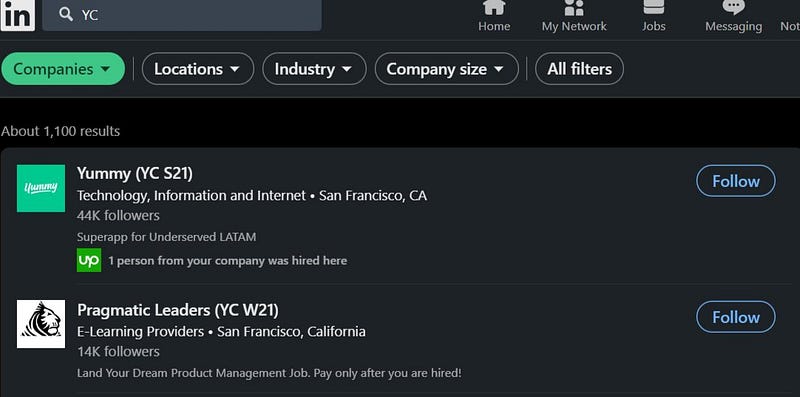Follow Pragmatic Leaders (YC W21)
This screenshot has width=800, height=397.
736,317
